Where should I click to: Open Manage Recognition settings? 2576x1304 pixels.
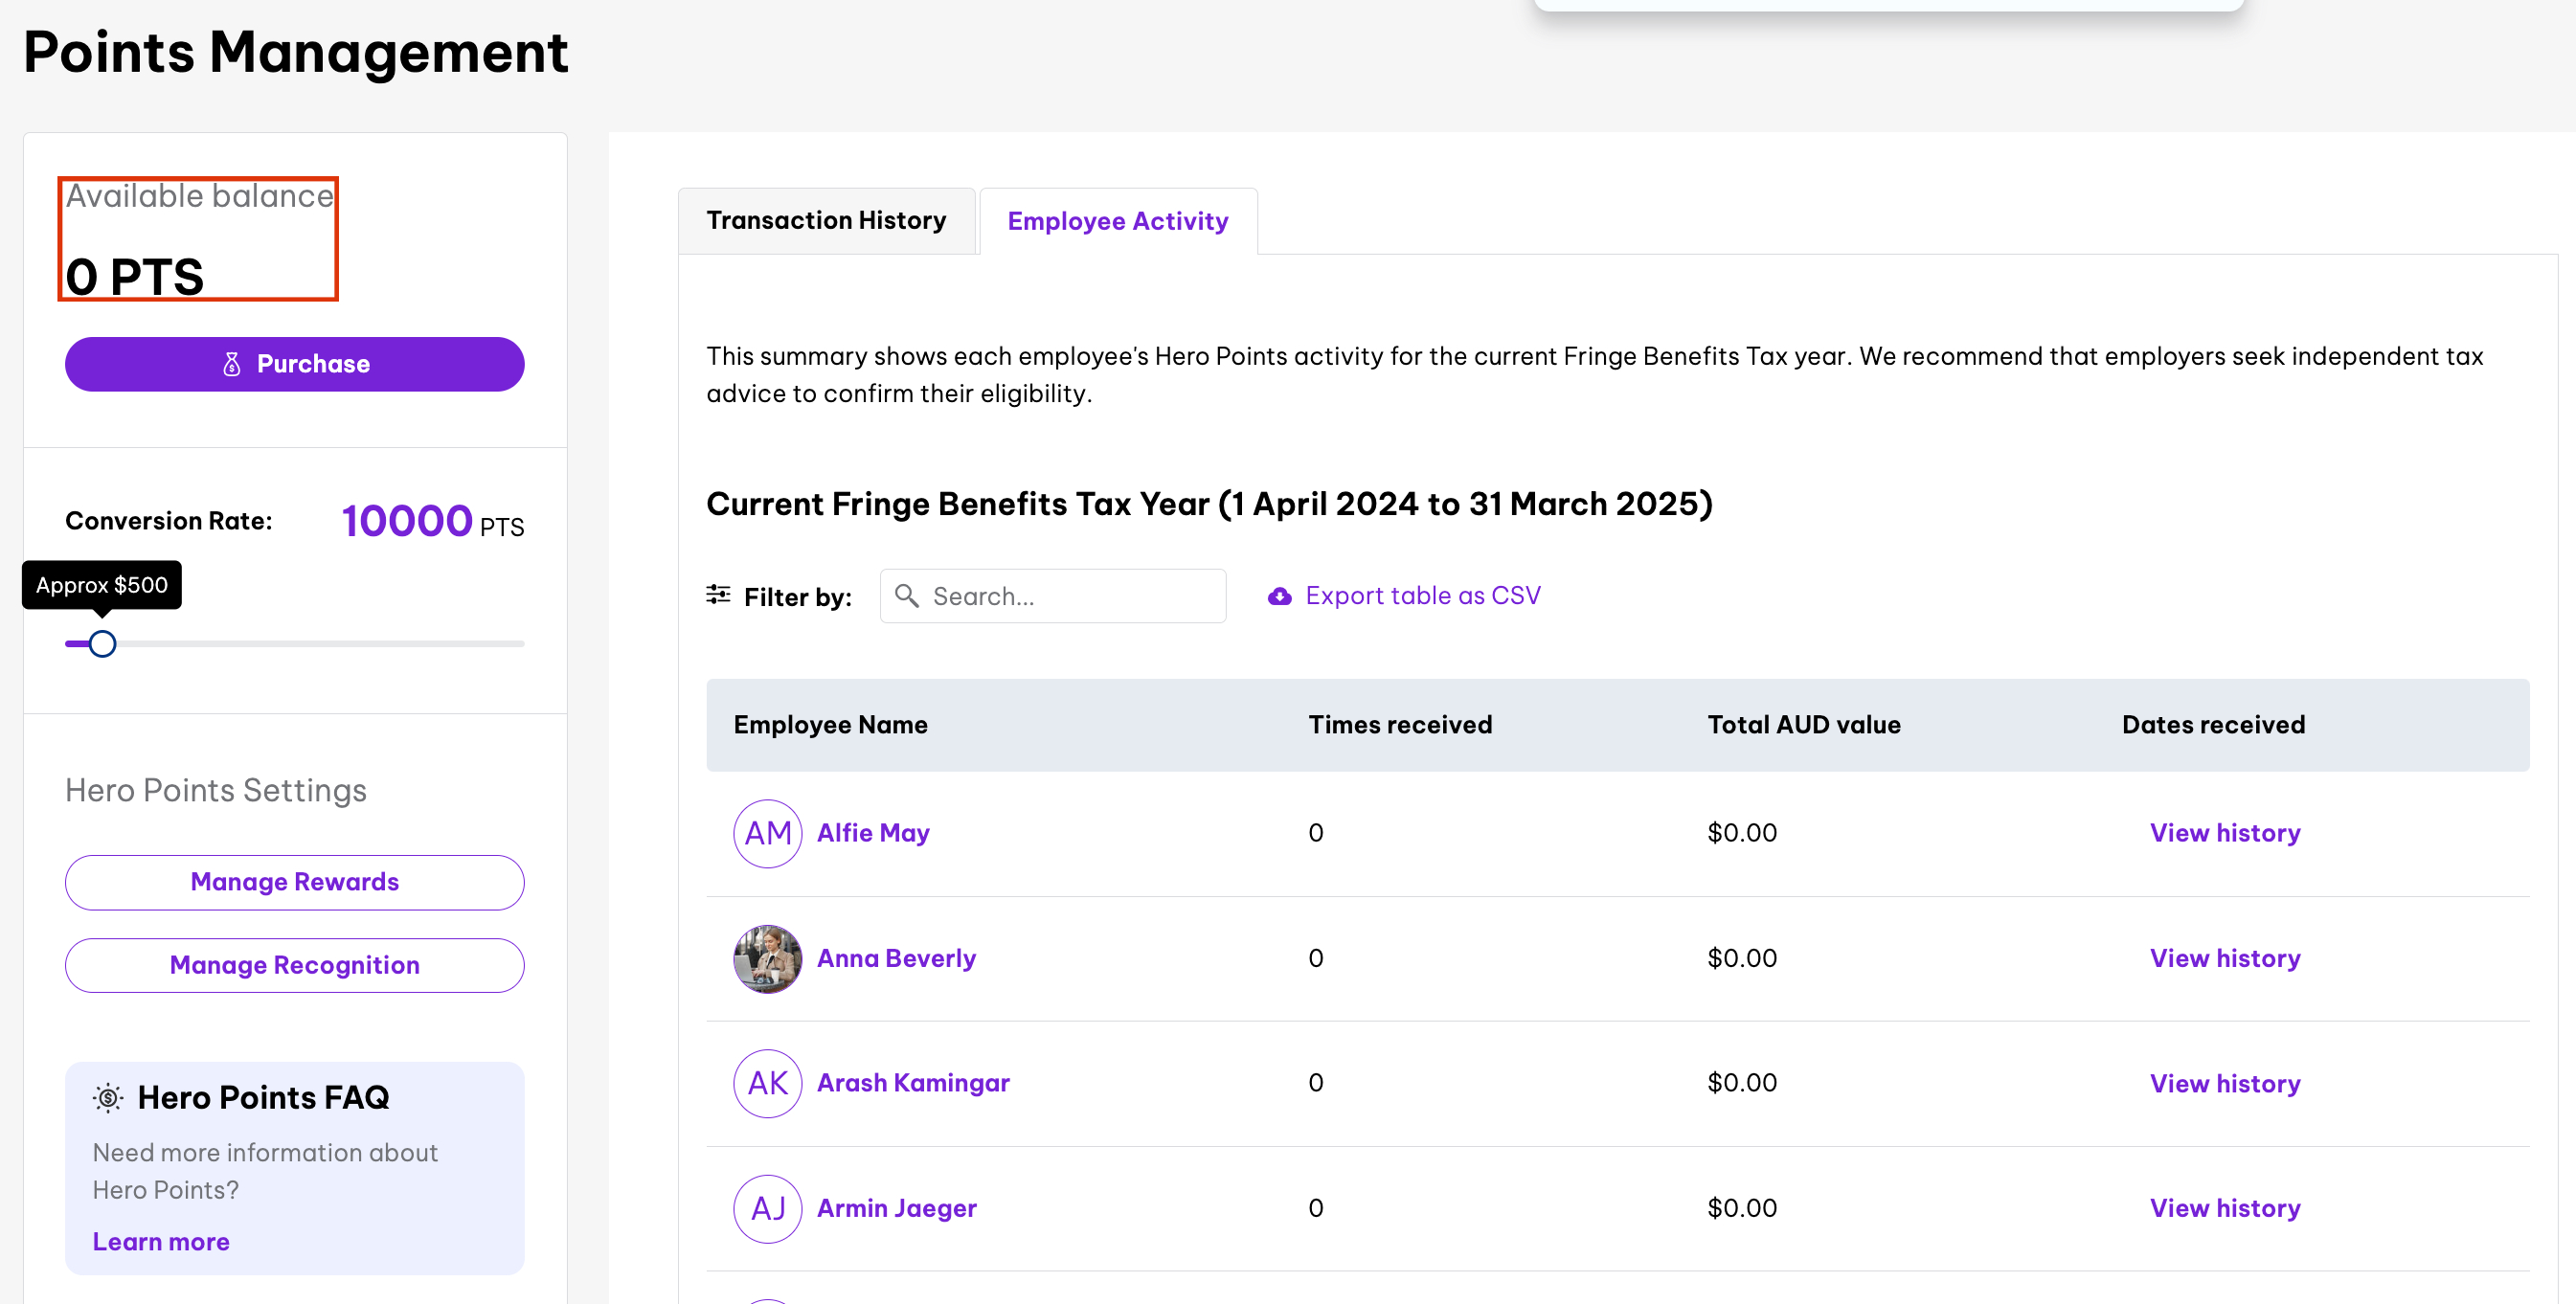(x=294, y=965)
